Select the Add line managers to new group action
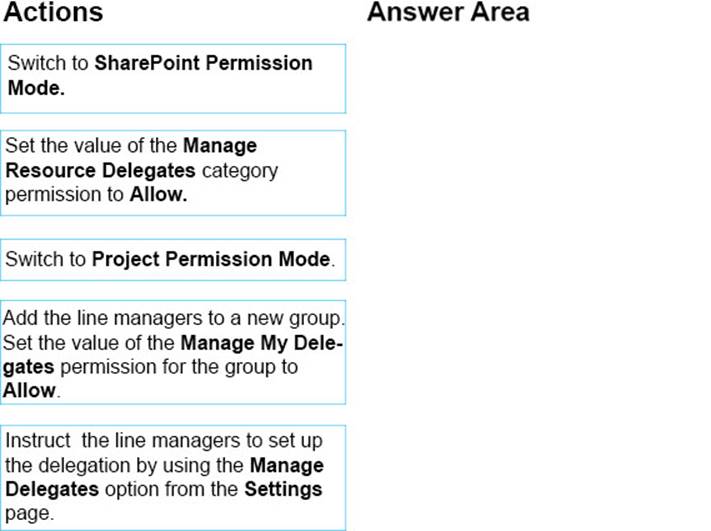Image resolution: width=711 pixels, height=531 pixels. point(173,352)
